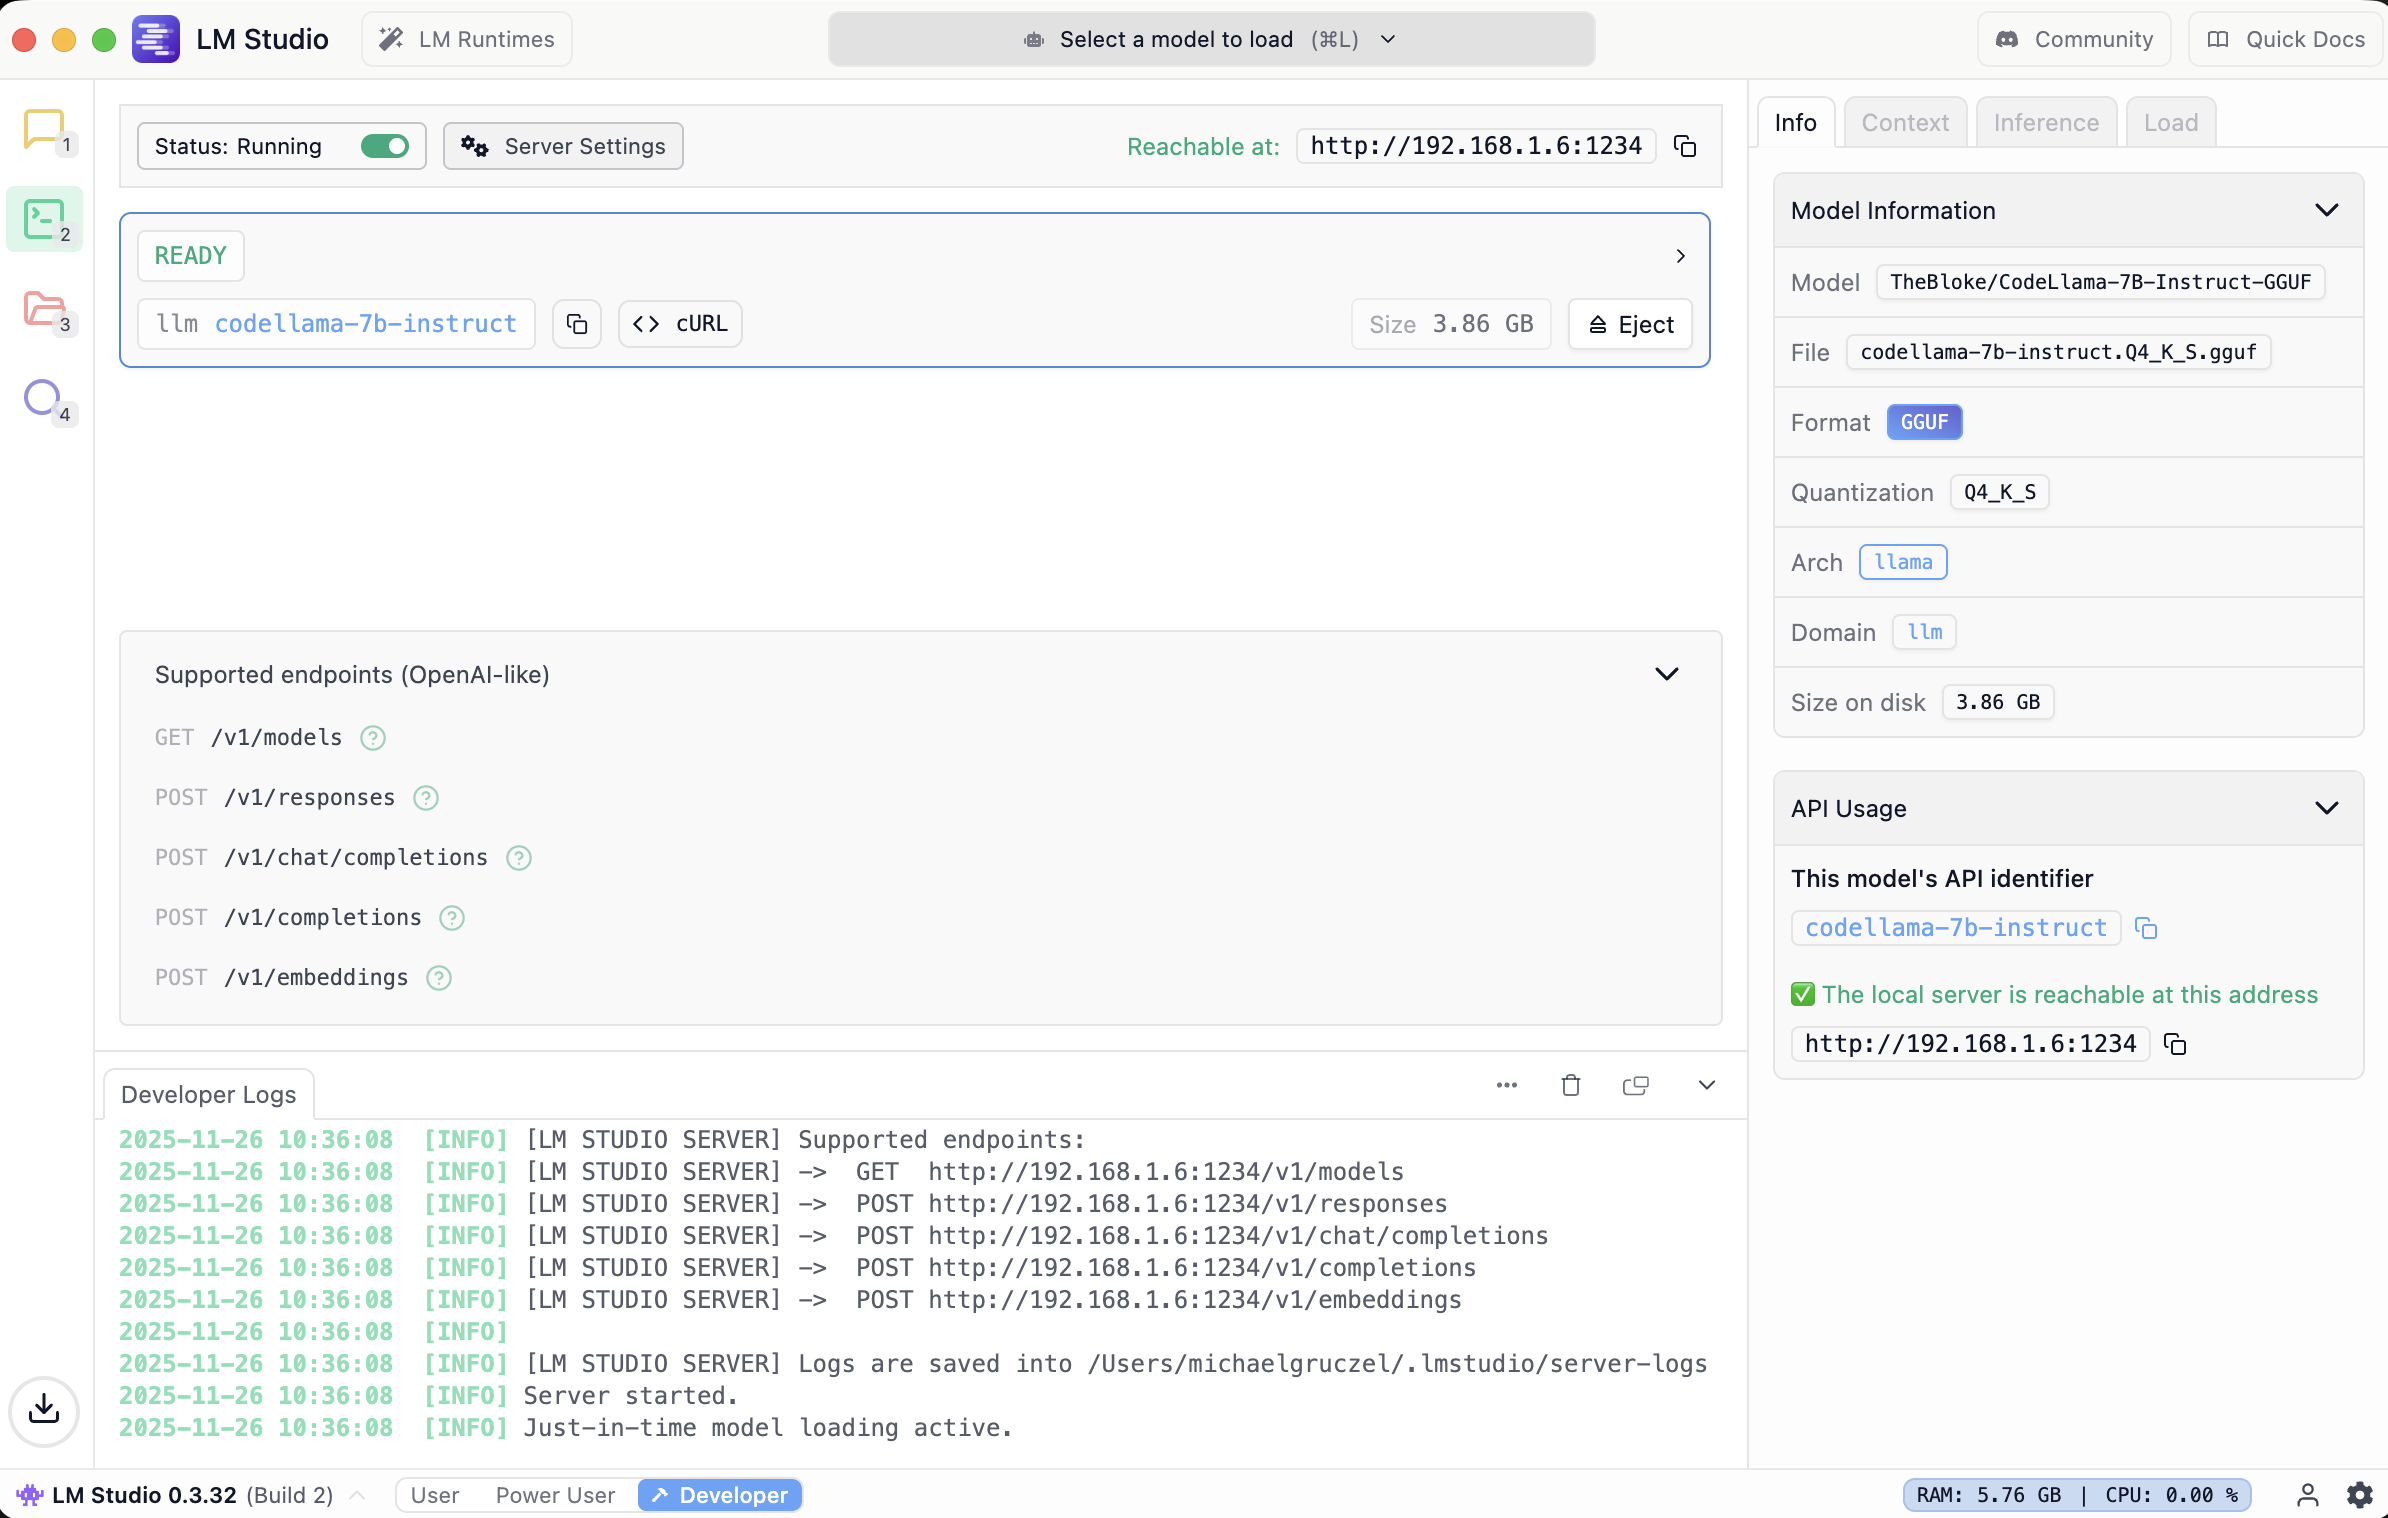Open the Discover search sidebar icon

[42, 398]
